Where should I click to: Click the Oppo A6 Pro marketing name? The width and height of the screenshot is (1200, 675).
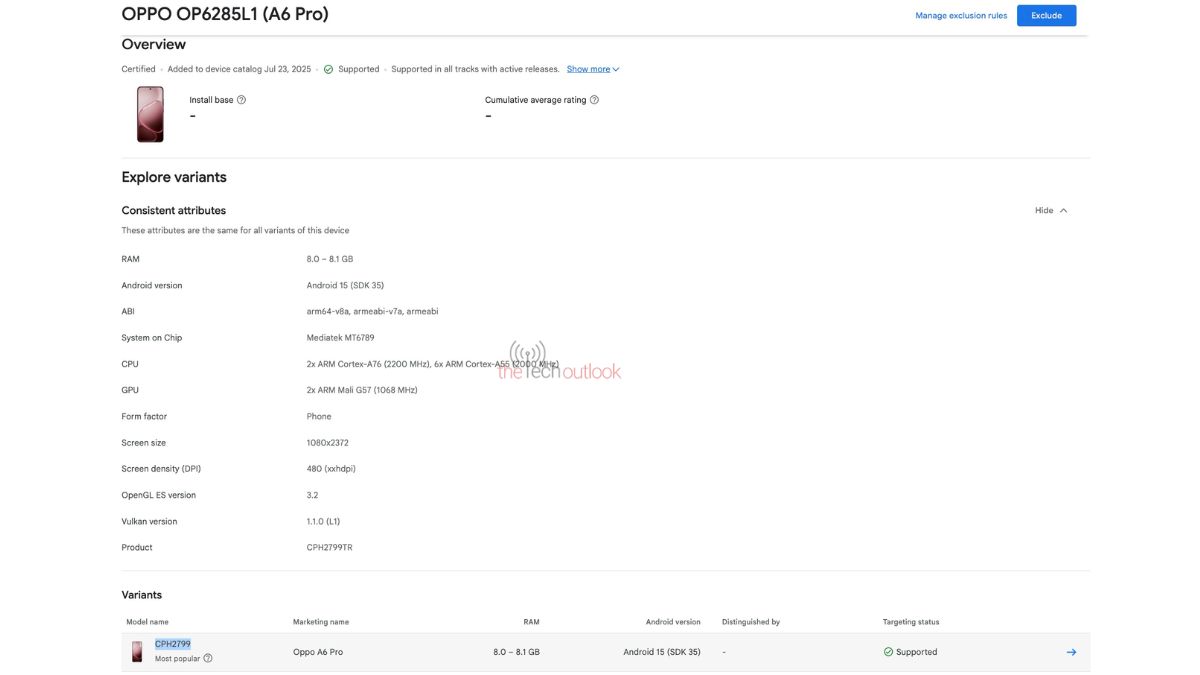318,652
